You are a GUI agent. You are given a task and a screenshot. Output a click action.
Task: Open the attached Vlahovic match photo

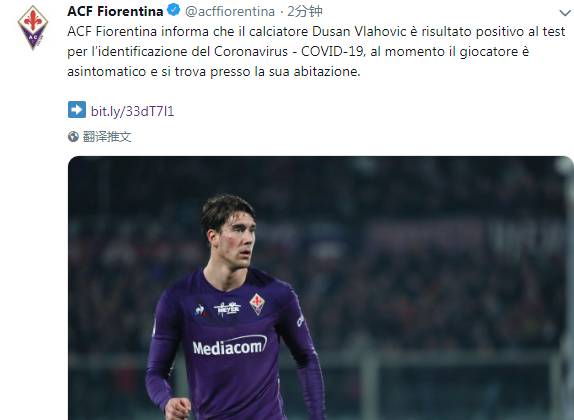tap(321, 288)
